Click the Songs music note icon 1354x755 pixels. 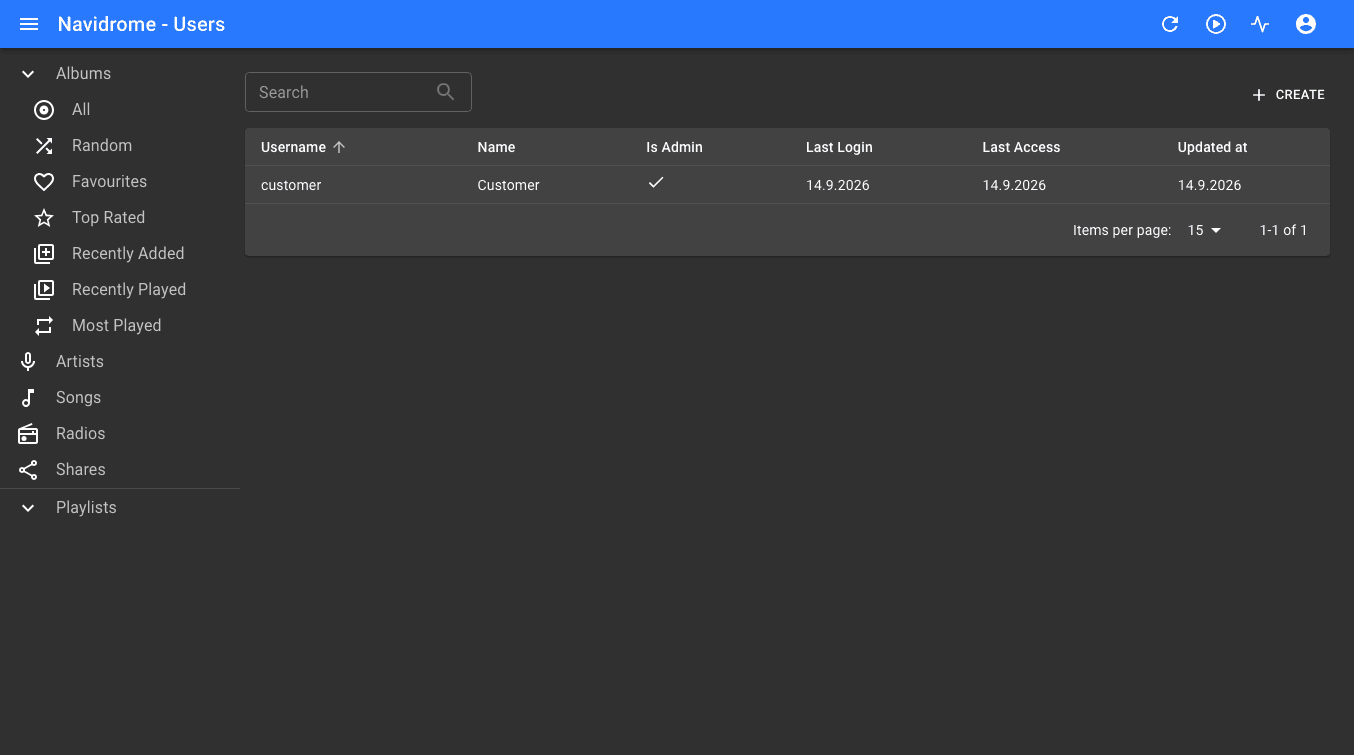(x=28, y=398)
